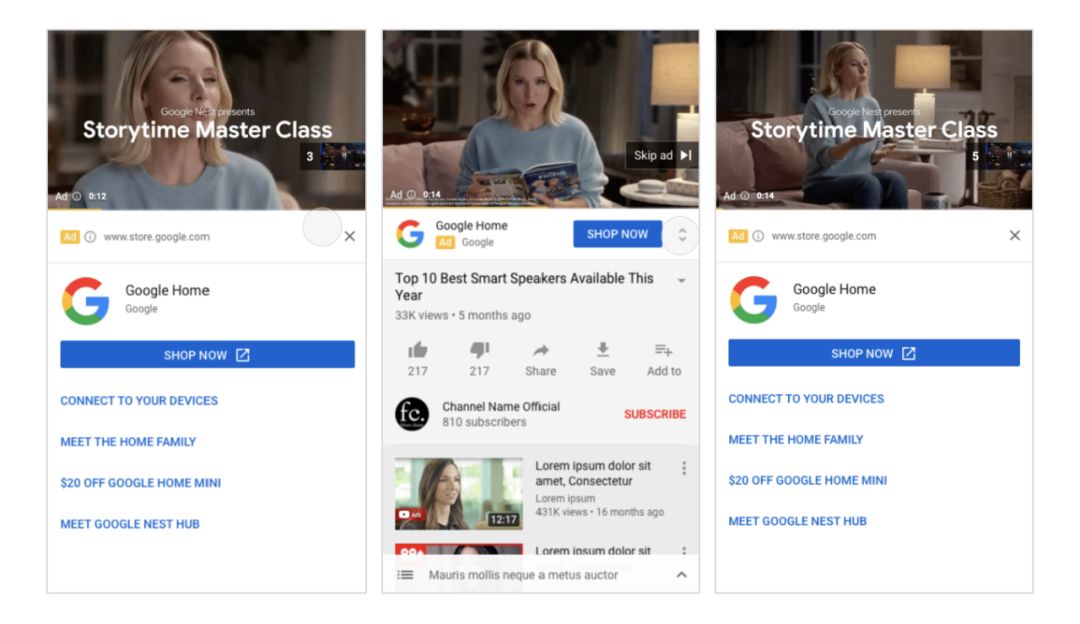Viewport: 1080px width, 624px height.
Task: Click the Google logo in the middle mockup
Action: (410, 234)
